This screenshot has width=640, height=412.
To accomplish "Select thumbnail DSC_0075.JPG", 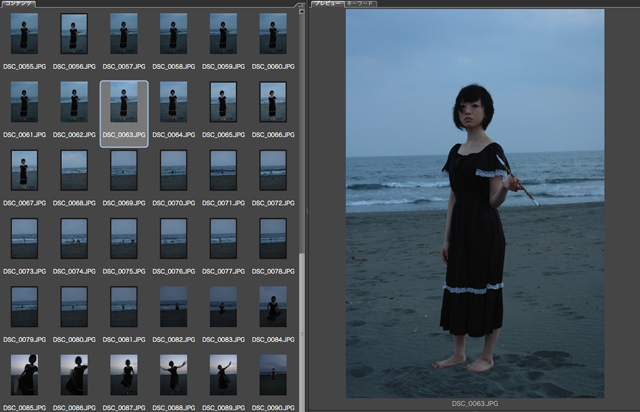I will [123, 238].
